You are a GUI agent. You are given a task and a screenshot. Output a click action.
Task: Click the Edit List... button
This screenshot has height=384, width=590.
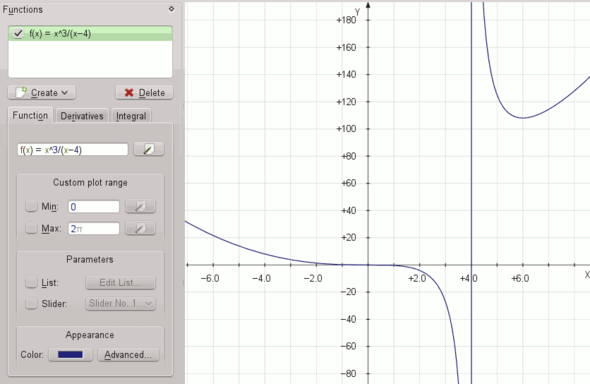(x=120, y=282)
